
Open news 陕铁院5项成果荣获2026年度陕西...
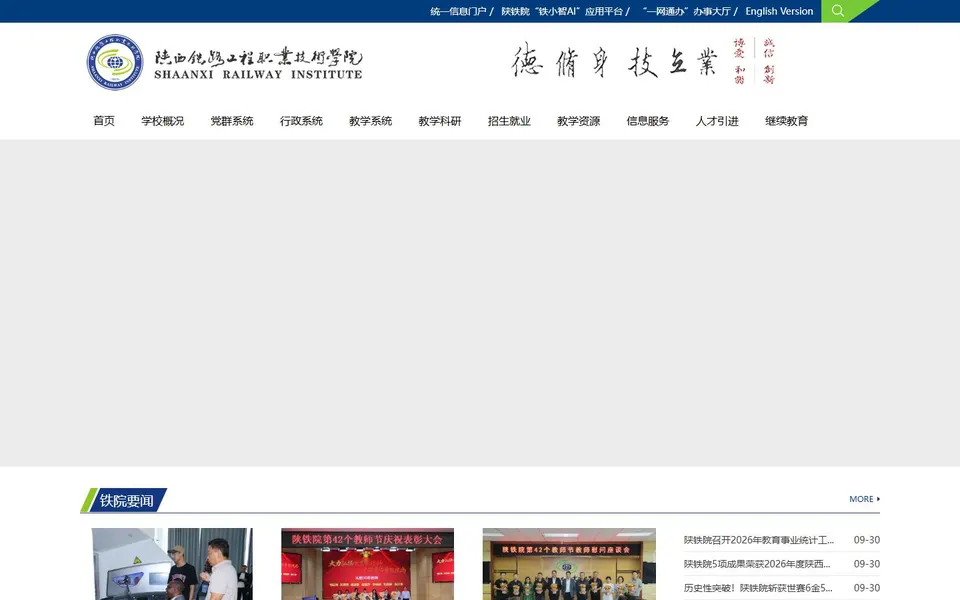[757, 564]
